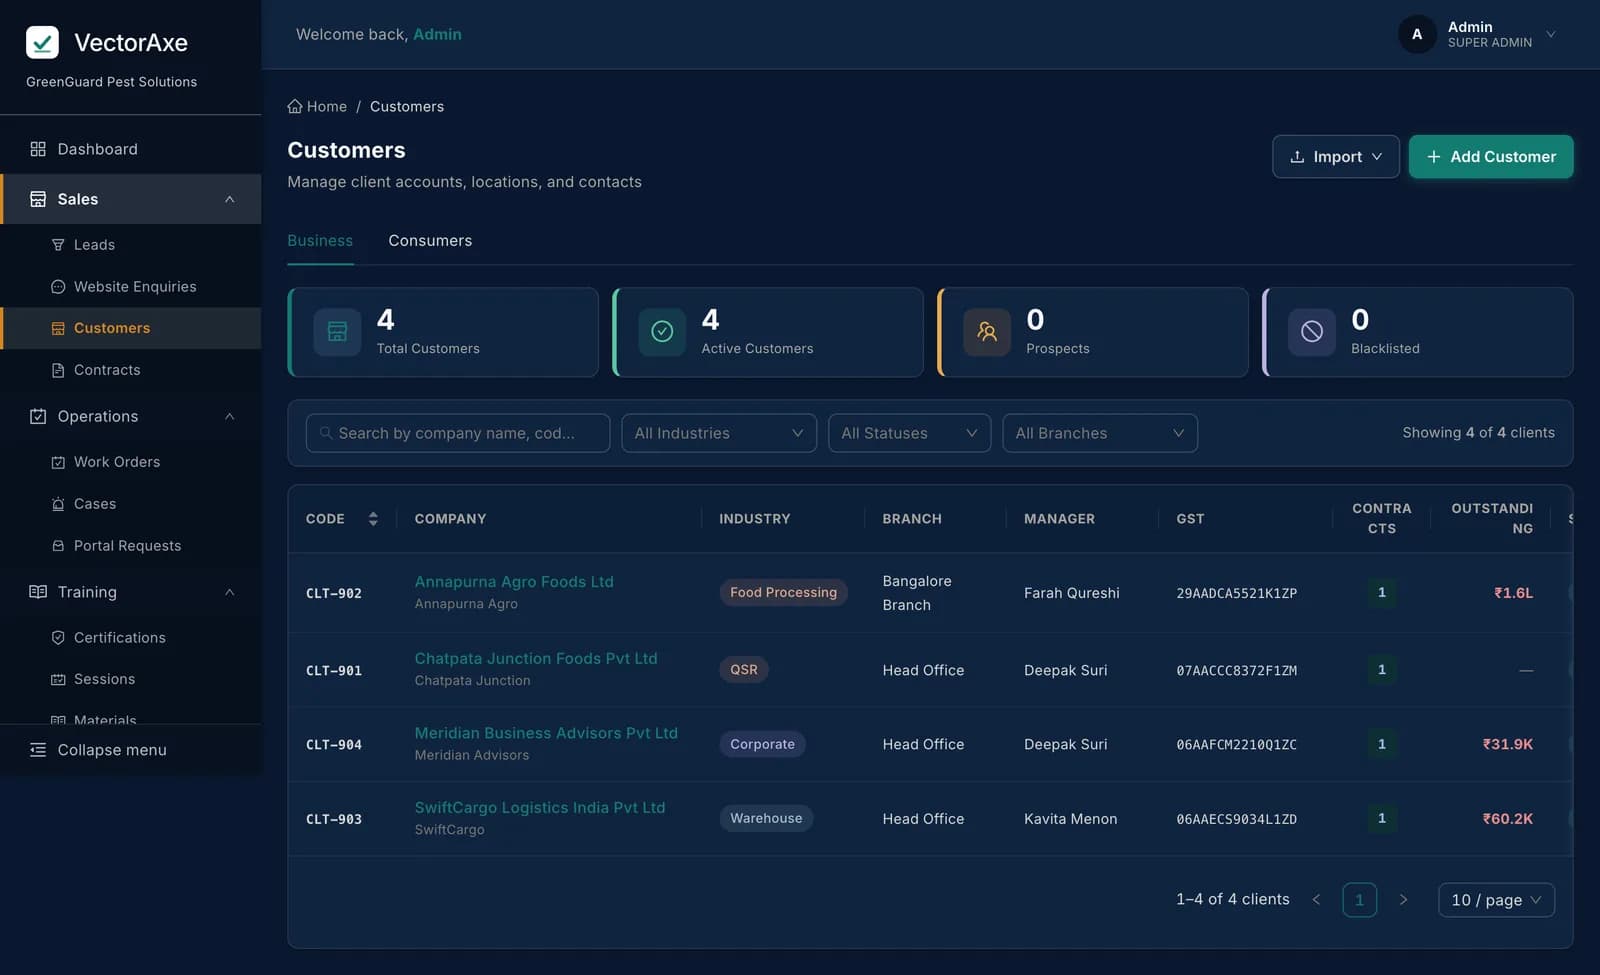
Task: Click the Blacklisted ban icon
Action: click(x=1312, y=332)
